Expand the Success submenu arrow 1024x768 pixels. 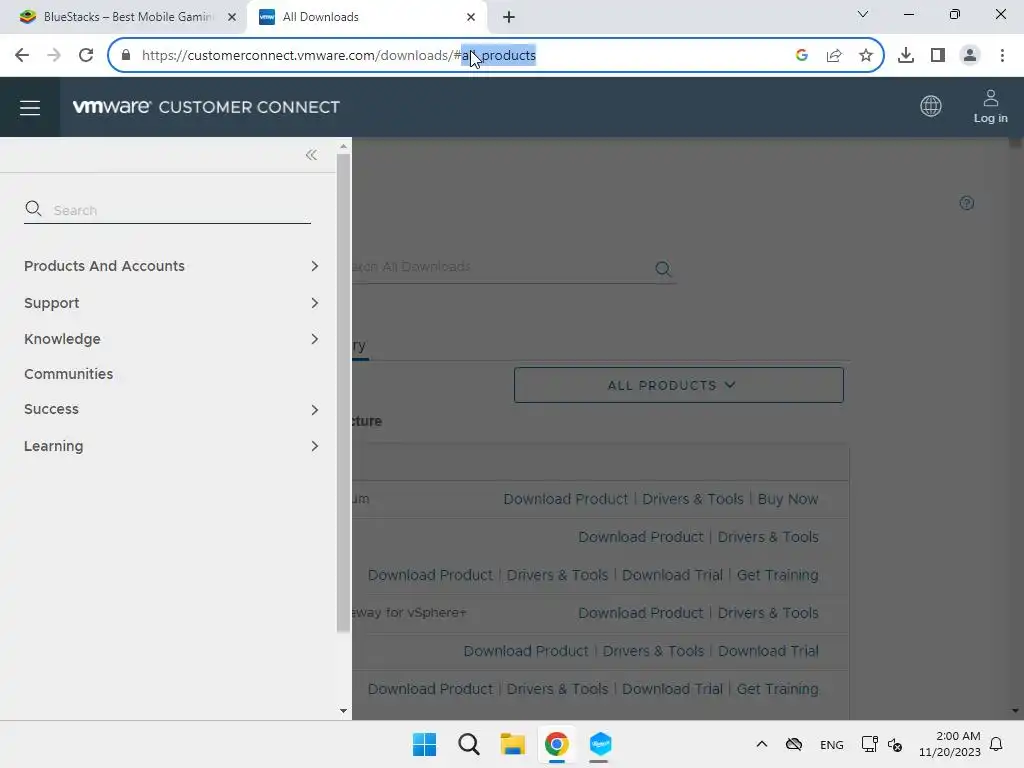(315, 409)
